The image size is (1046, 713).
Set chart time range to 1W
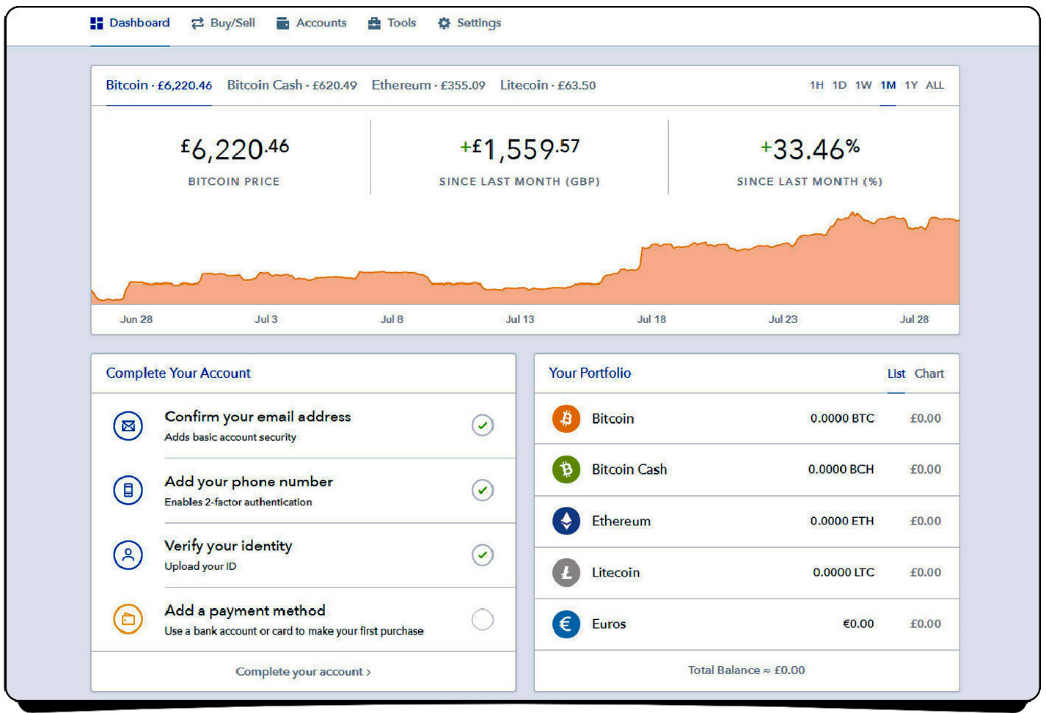tap(863, 85)
